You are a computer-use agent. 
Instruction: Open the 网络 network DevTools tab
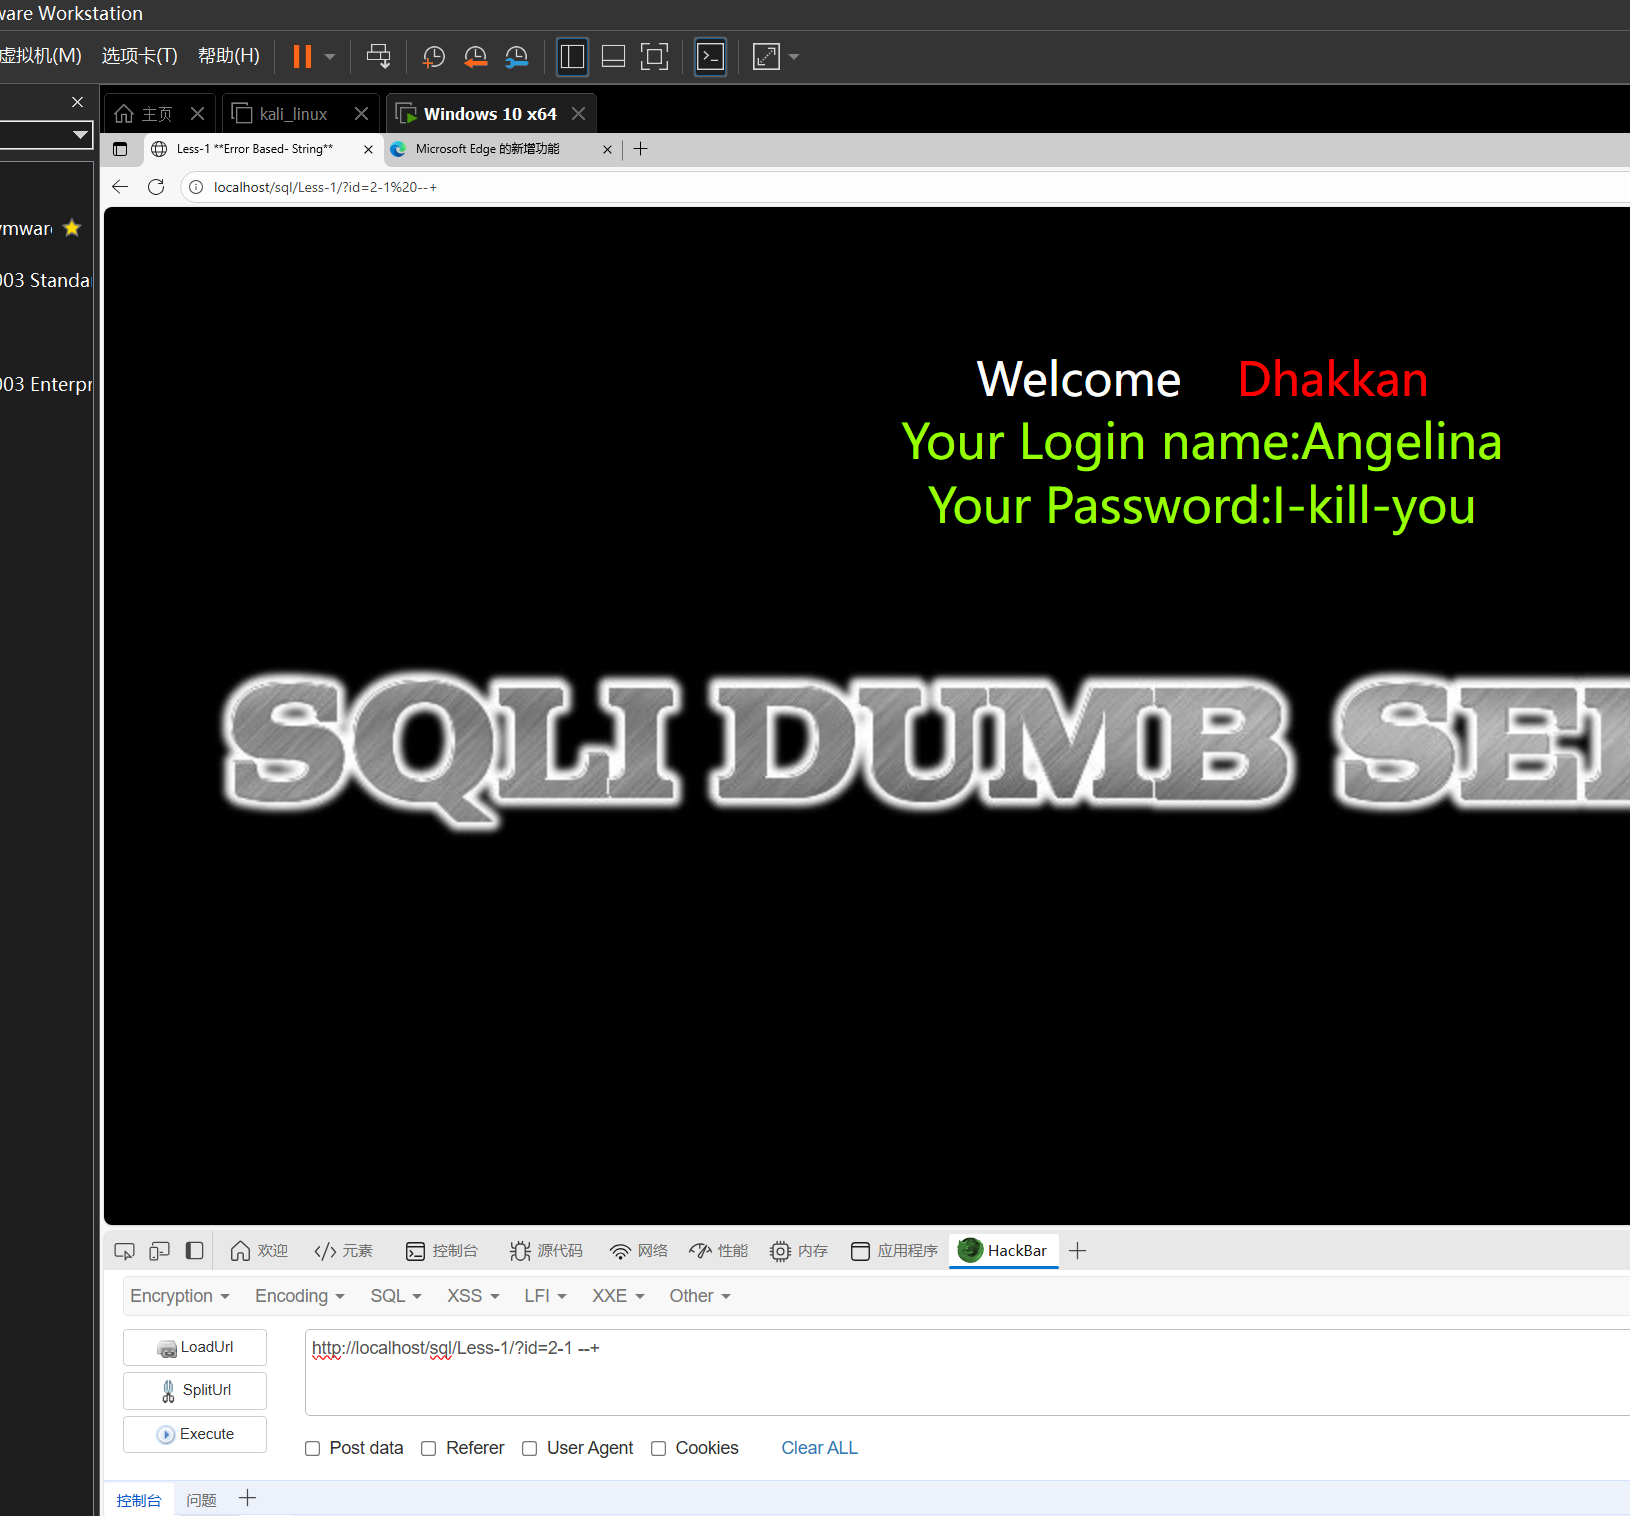coord(638,1251)
